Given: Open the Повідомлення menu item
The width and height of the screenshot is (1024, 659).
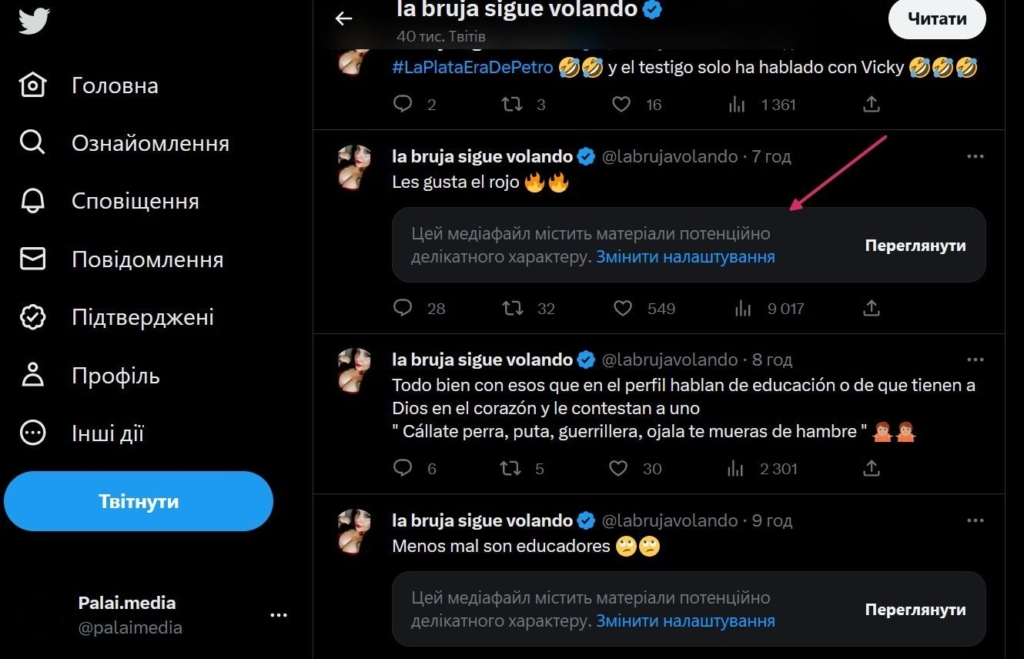Looking at the screenshot, I should 147,260.
